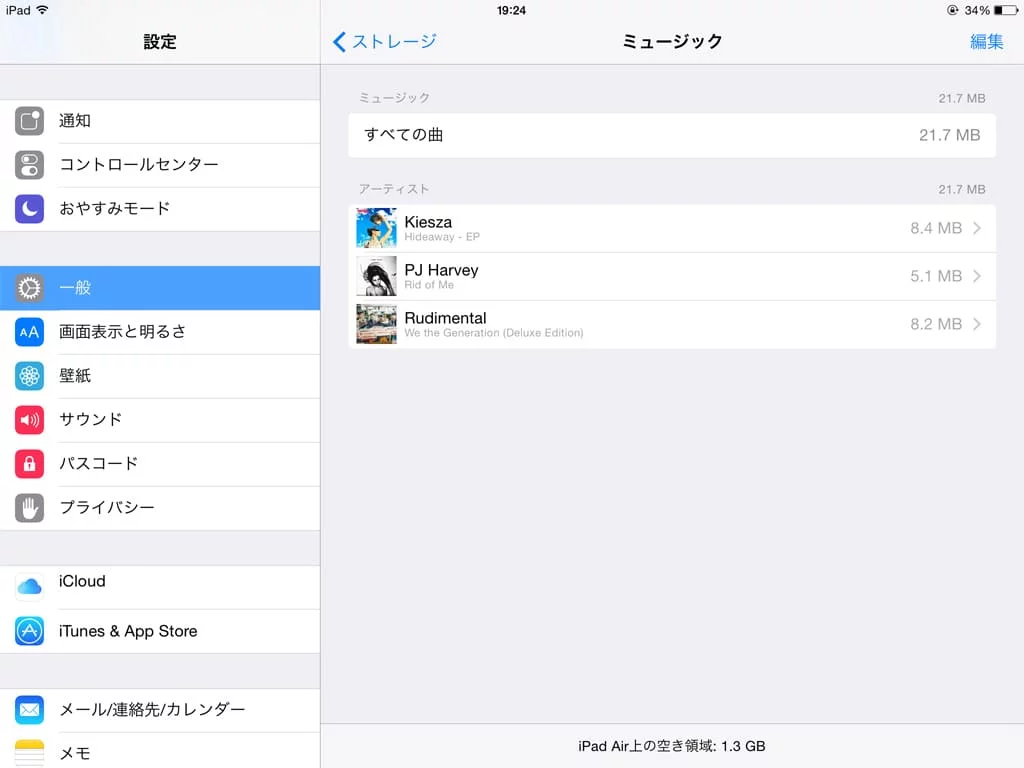Tap the Rid of Me subtitle

click(x=429, y=285)
